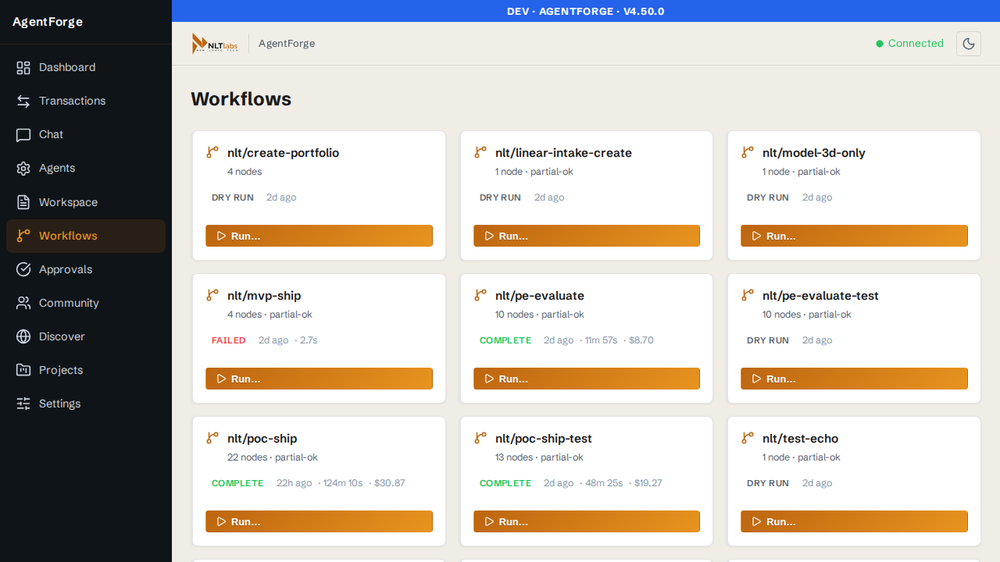Click the Connected status indicator
The image size is (1000, 562).
click(909, 43)
